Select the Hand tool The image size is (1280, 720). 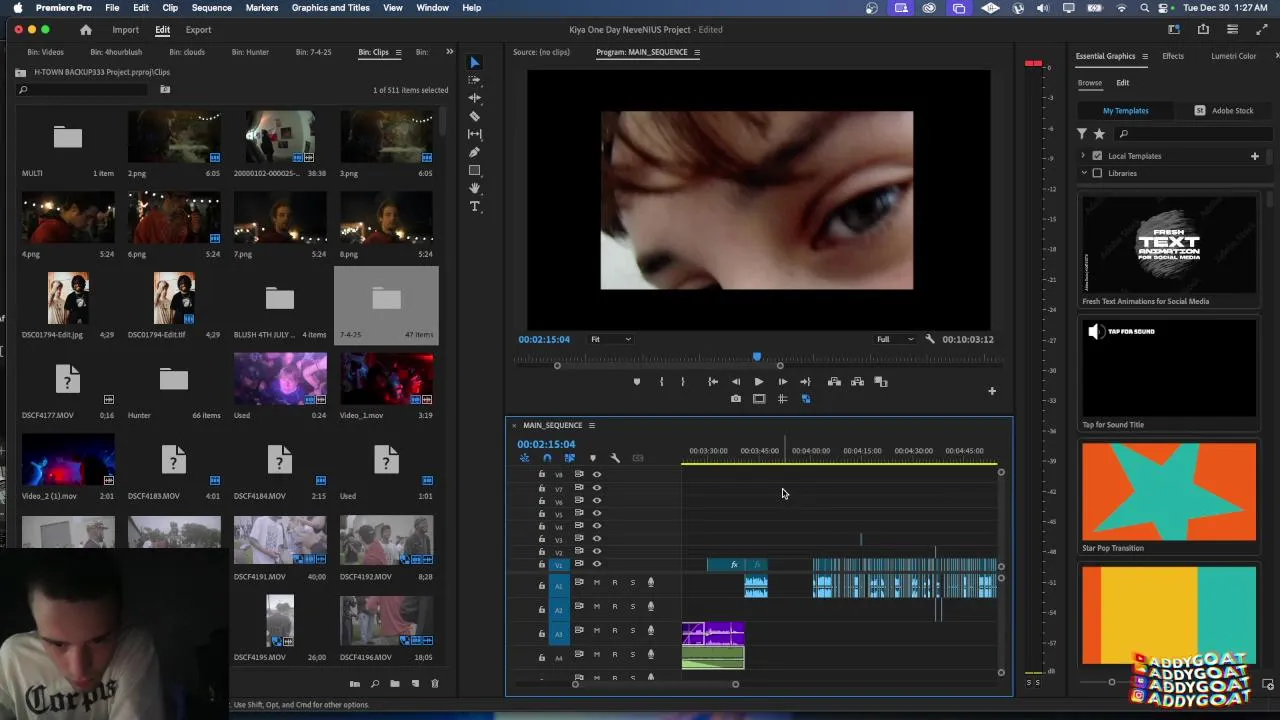tap(475, 188)
